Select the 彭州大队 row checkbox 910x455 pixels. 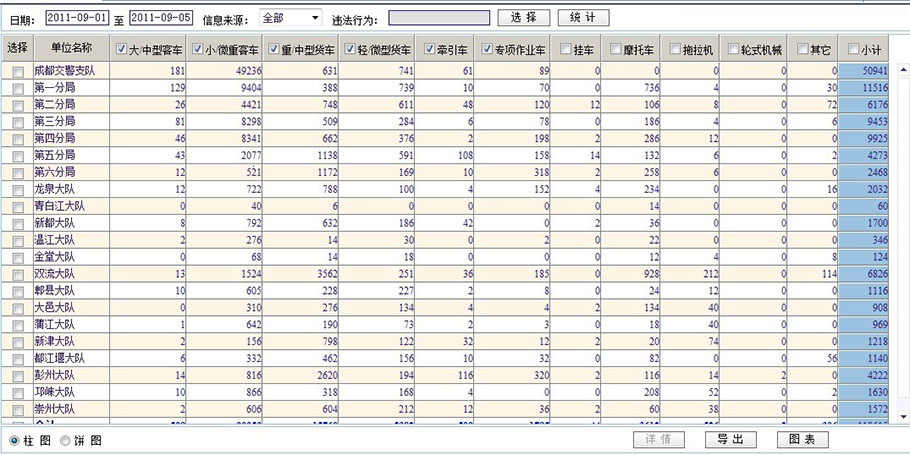pos(18,376)
